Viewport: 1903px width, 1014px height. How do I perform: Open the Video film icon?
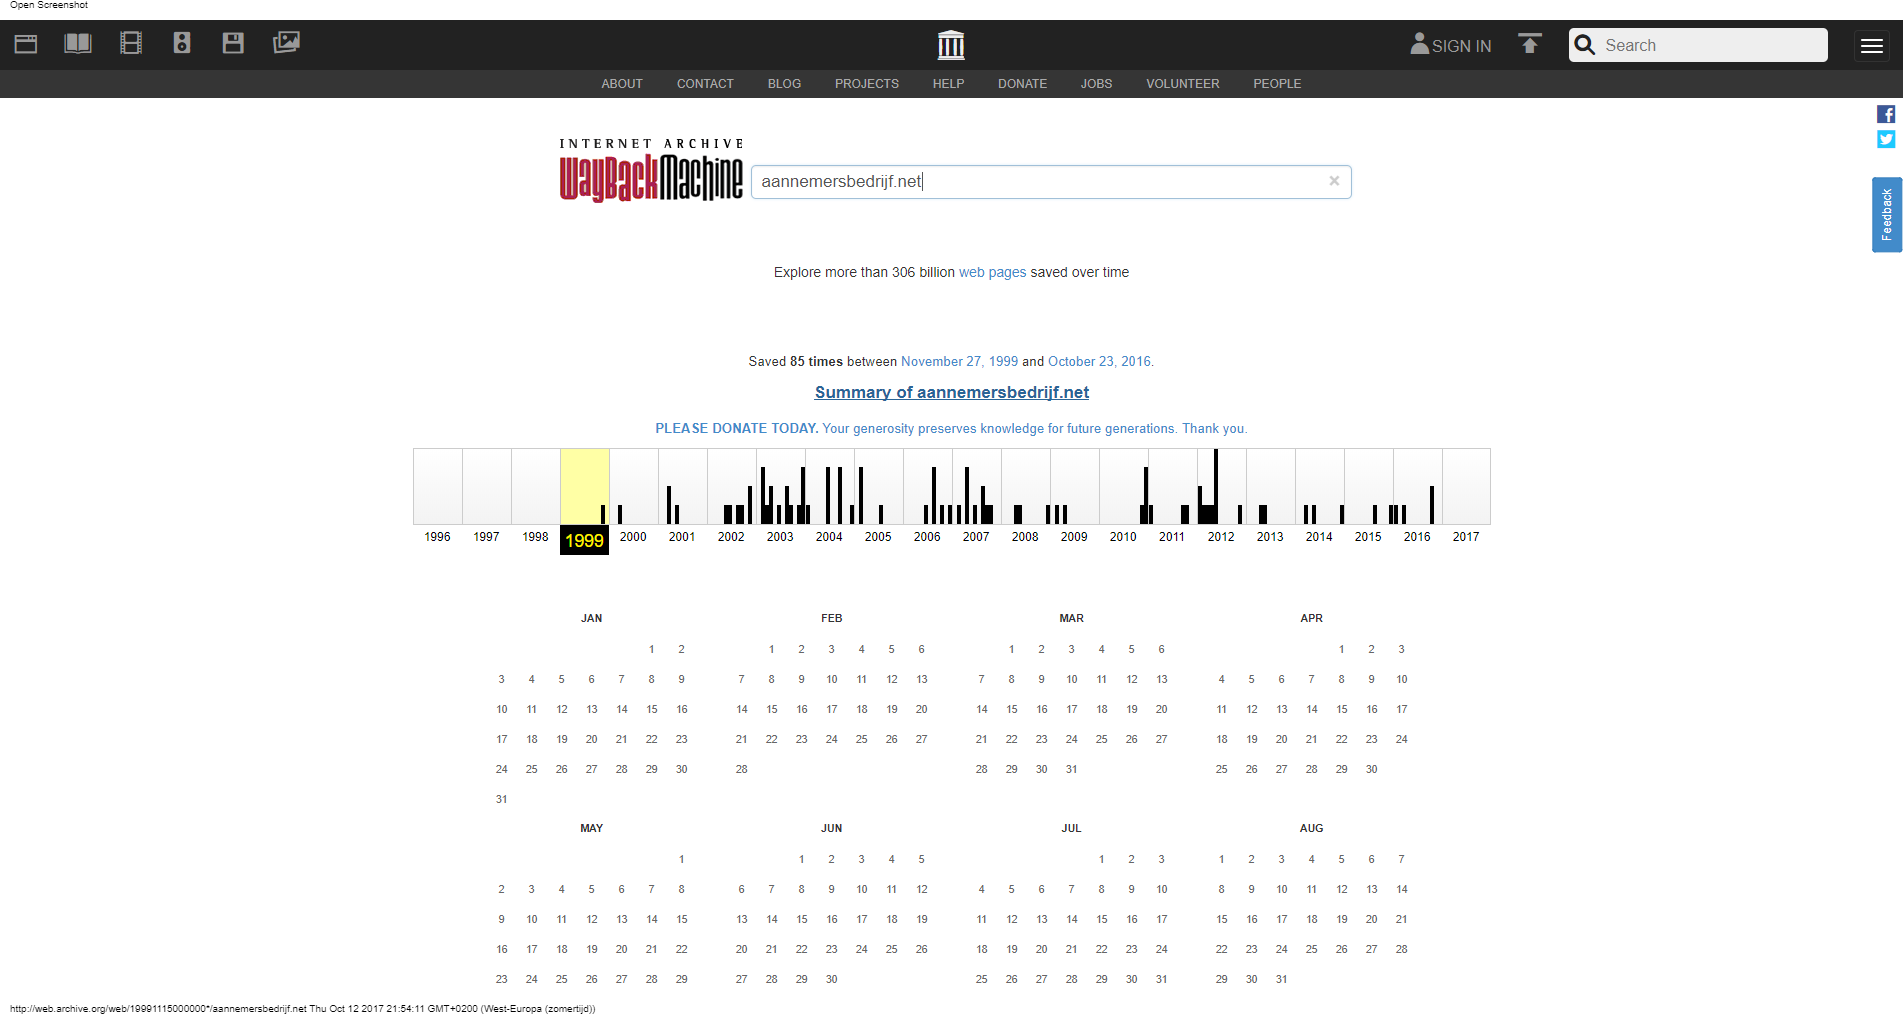point(131,43)
